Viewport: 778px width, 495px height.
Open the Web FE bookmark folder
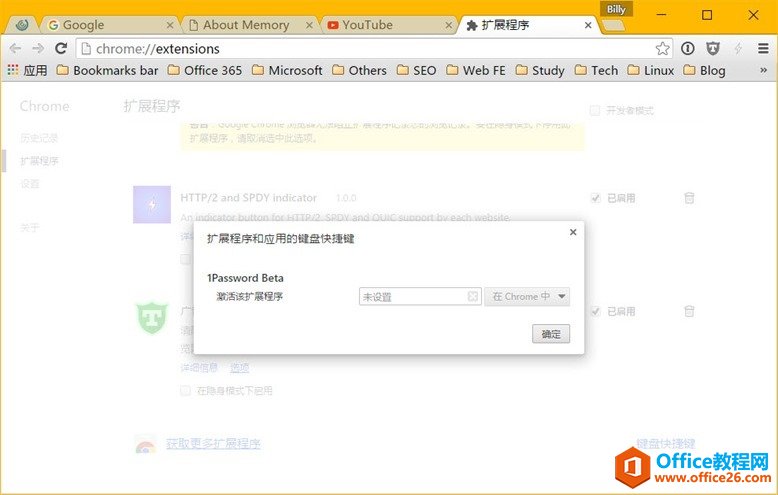[475, 70]
